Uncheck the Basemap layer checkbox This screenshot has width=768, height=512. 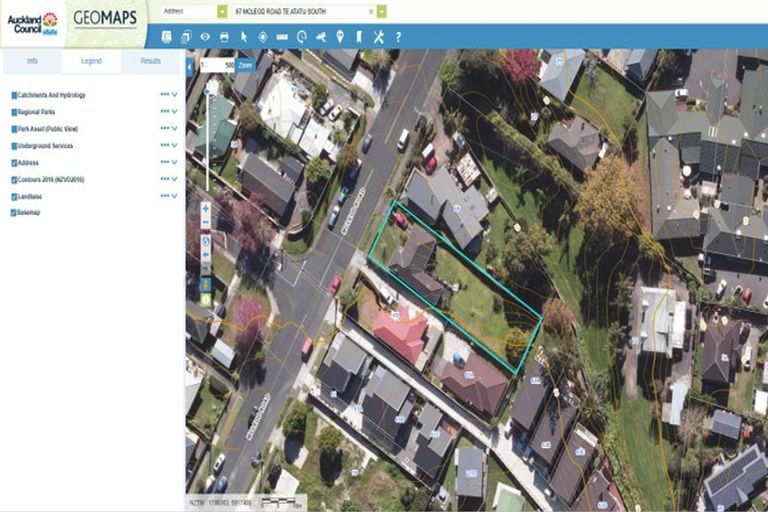[14, 213]
